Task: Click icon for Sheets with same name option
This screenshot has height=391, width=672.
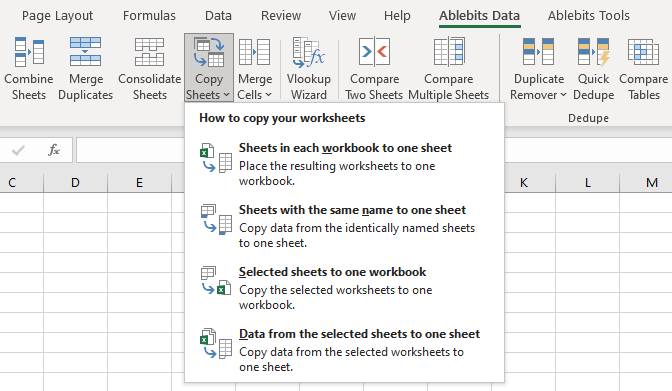Action: point(216,220)
